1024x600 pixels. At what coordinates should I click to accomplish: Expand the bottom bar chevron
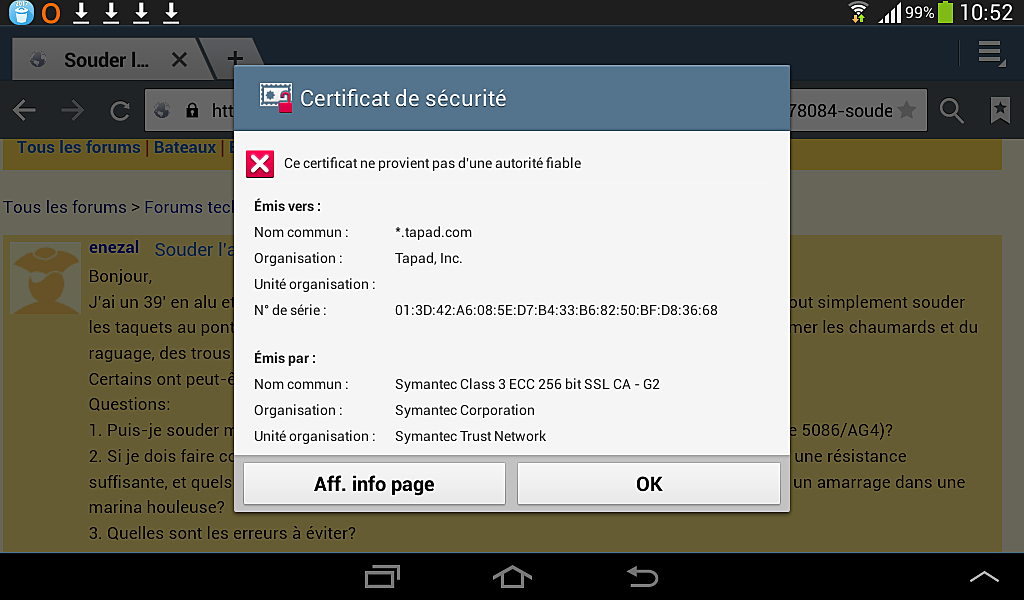click(984, 576)
